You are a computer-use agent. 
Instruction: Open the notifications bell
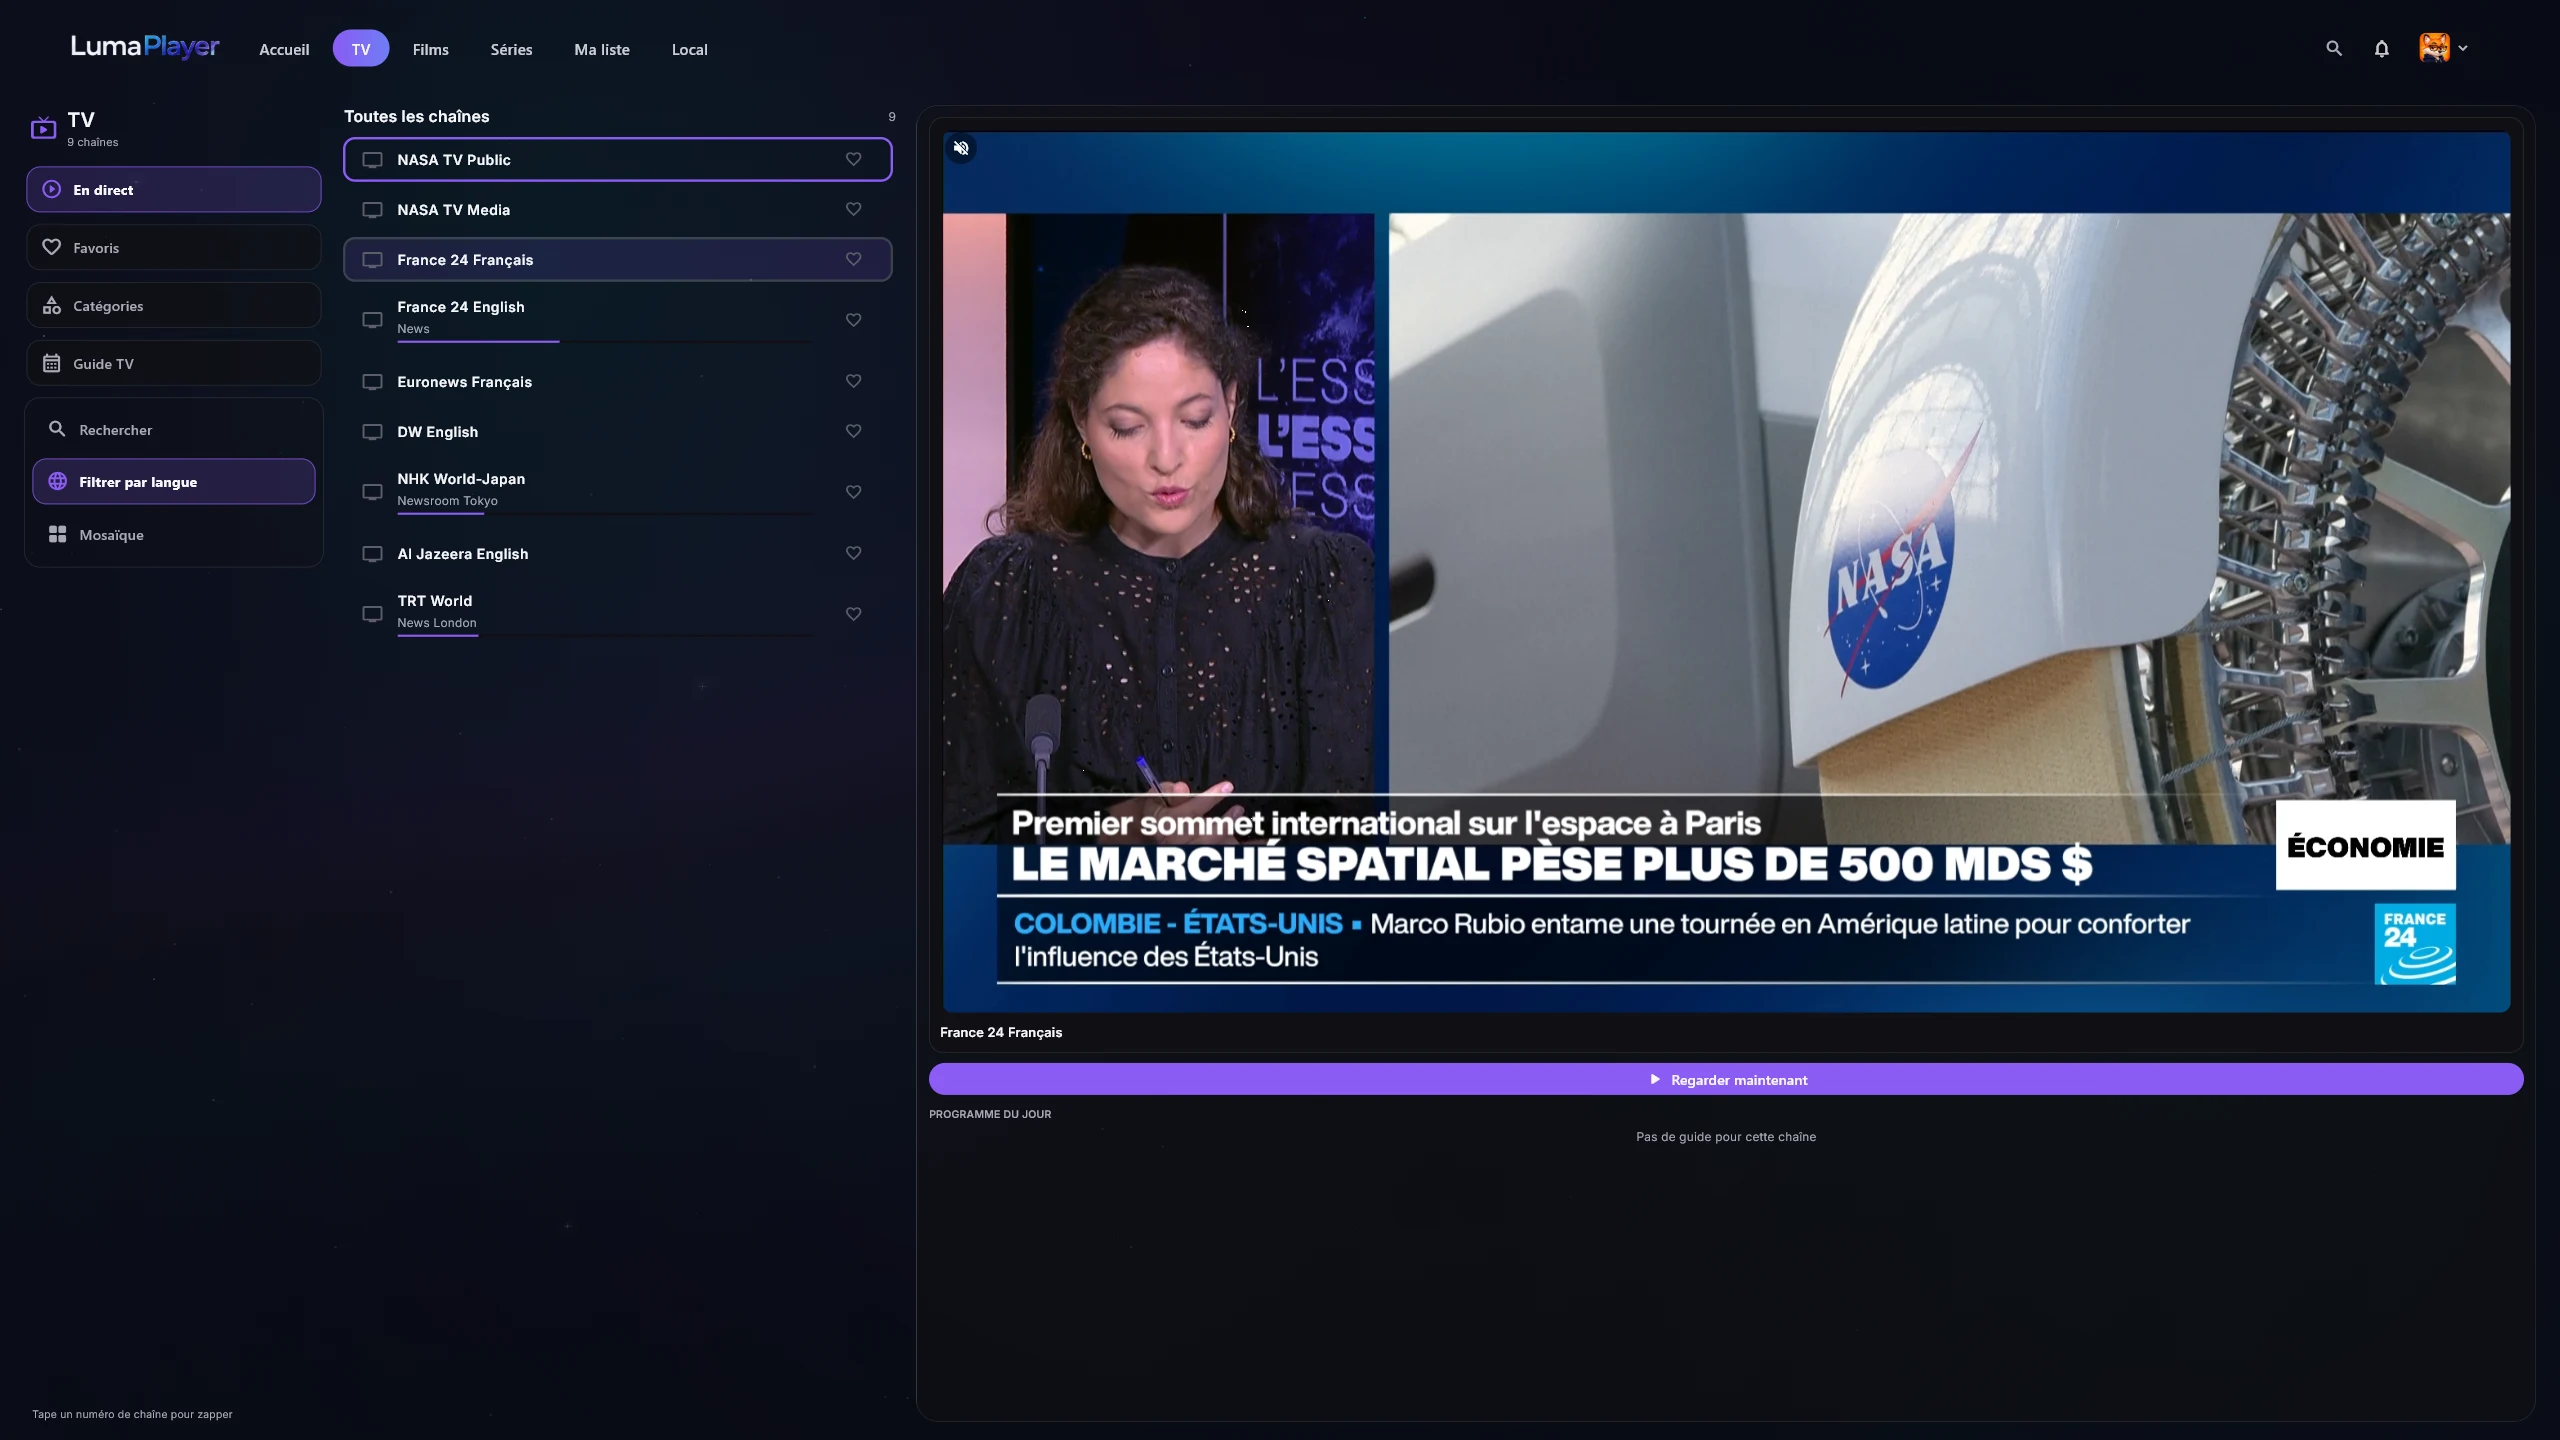click(x=2382, y=48)
